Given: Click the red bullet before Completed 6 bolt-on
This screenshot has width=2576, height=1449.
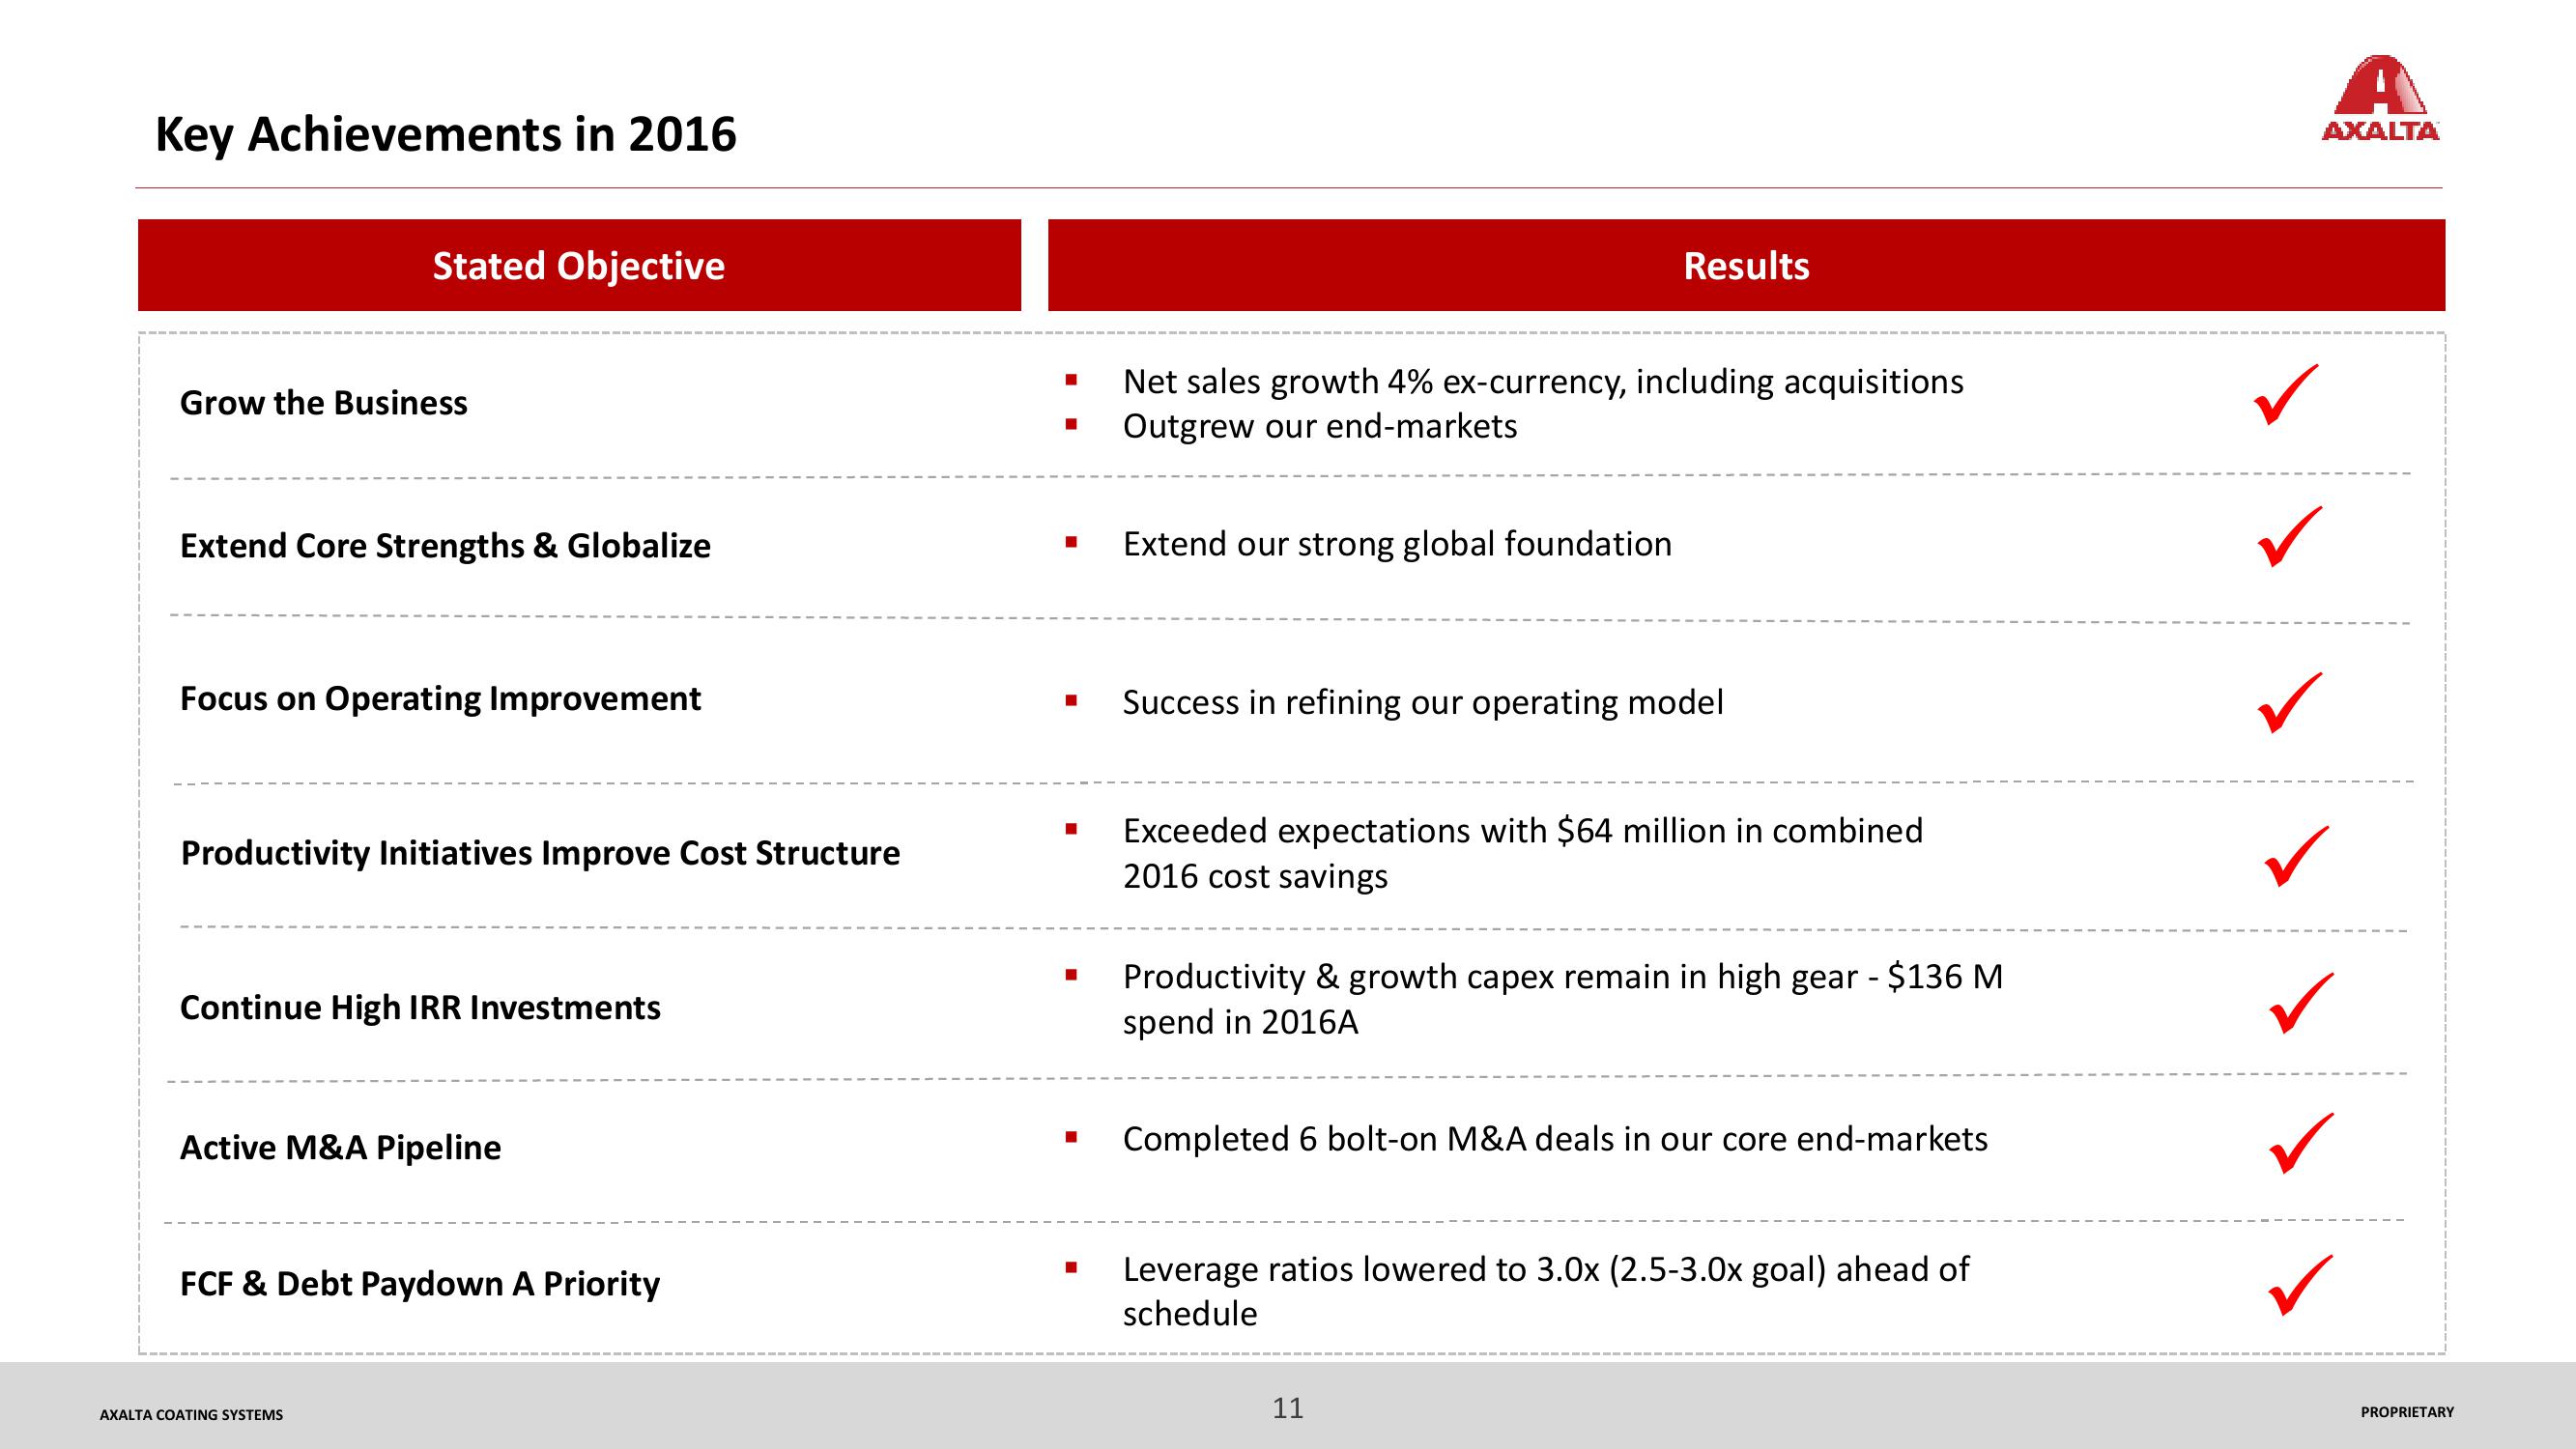Looking at the screenshot, I should [1071, 1137].
